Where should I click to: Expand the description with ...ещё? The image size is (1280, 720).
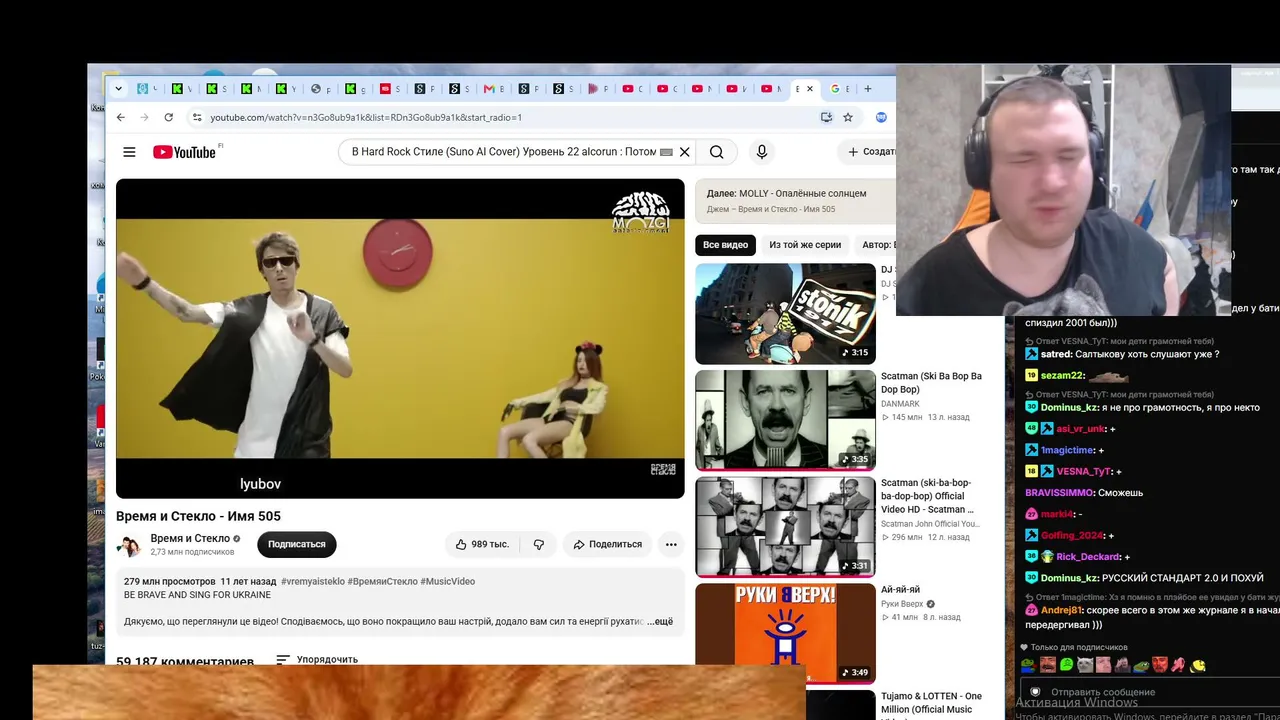[x=660, y=621]
